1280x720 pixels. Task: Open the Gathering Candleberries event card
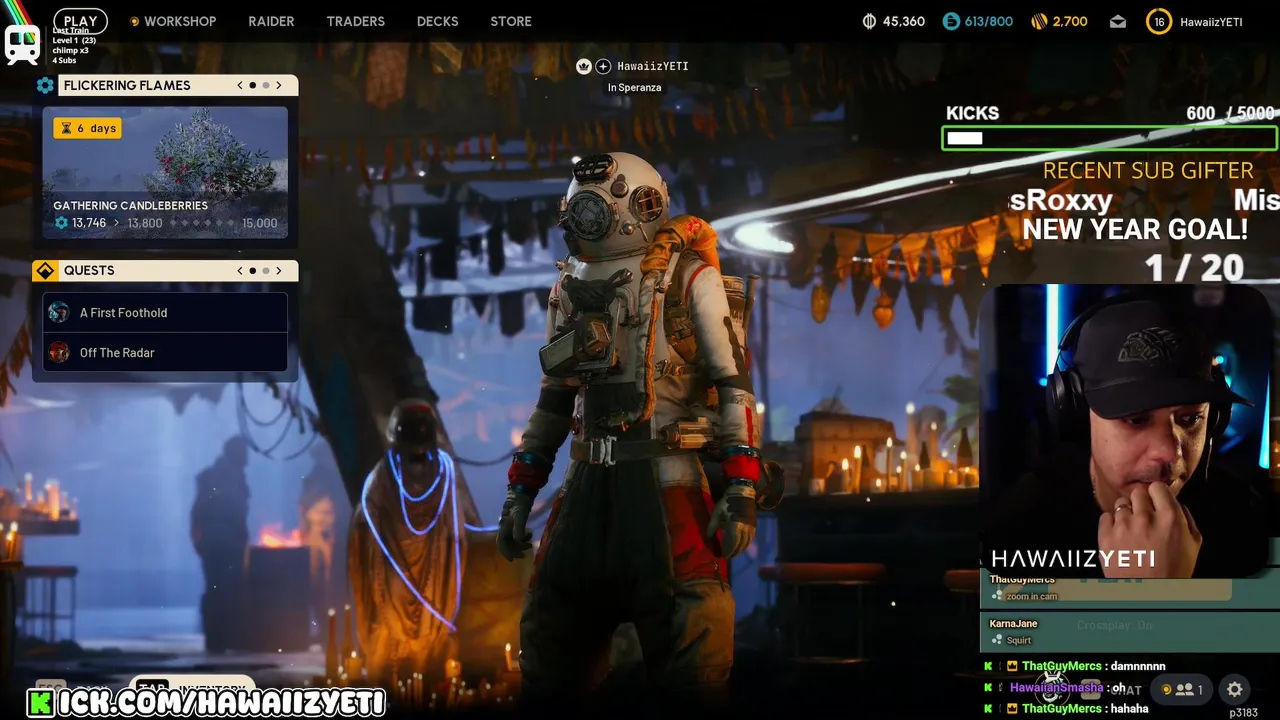(x=165, y=173)
